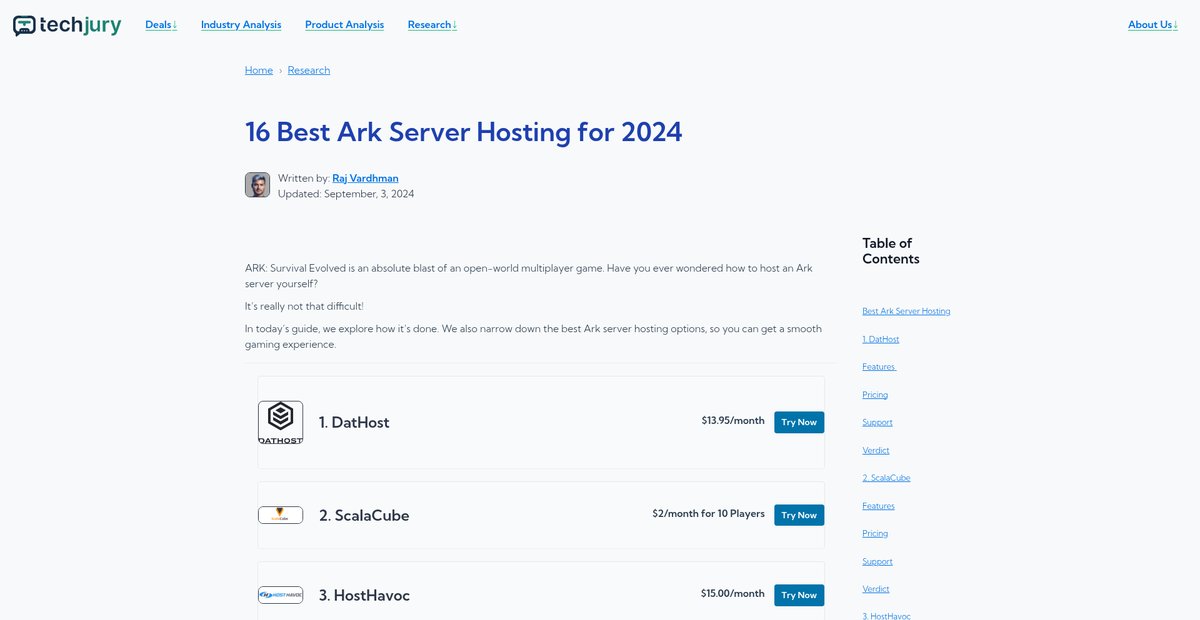Click Raj Vardhman's author avatar
This screenshot has height=620, width=1200.
coord(257,185)
